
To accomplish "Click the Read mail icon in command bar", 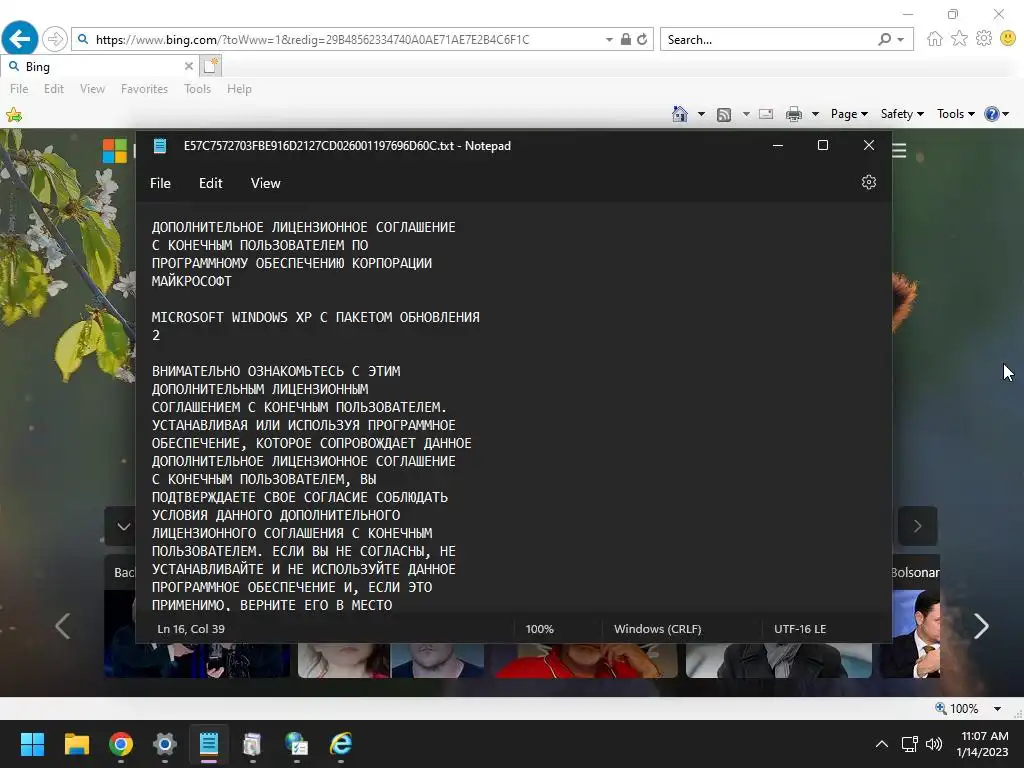I will click(x=766, y=114).
